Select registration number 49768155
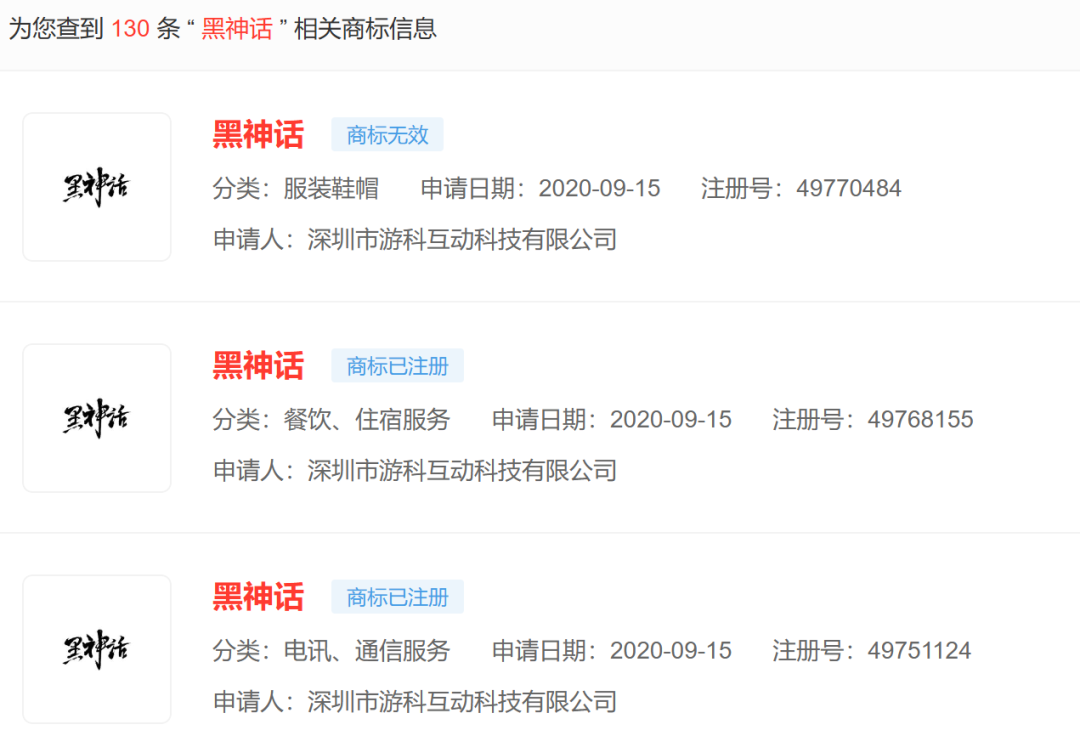 [x=920, y=419]
